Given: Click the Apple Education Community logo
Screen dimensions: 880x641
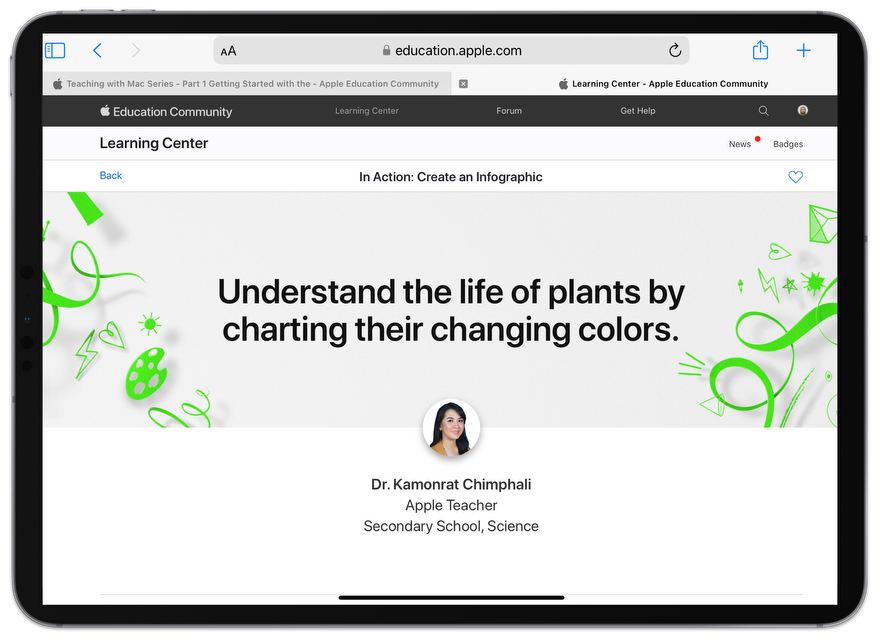Looking at the screenshot, I should pos(166,112).
